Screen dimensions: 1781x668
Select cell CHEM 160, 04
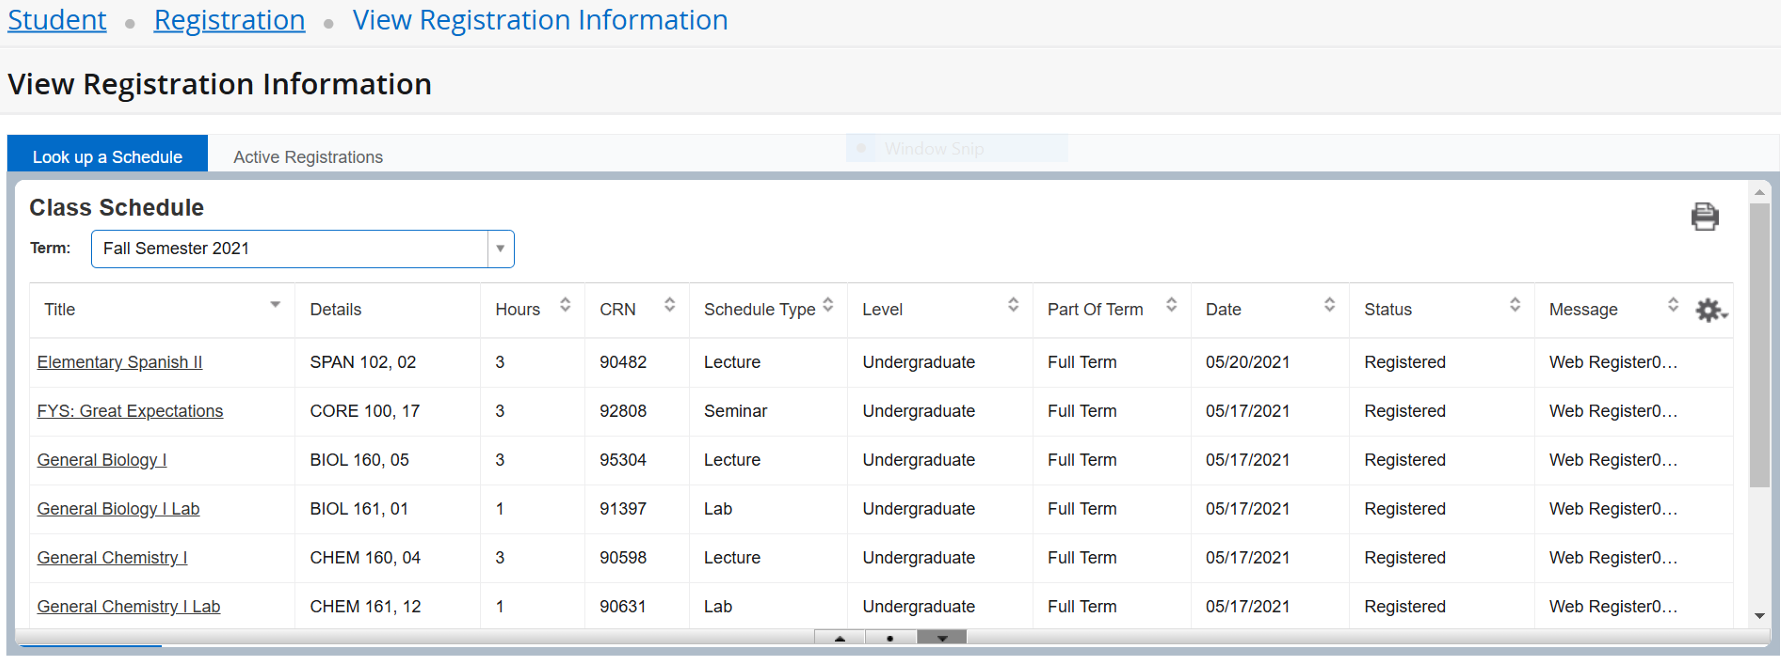365,558
